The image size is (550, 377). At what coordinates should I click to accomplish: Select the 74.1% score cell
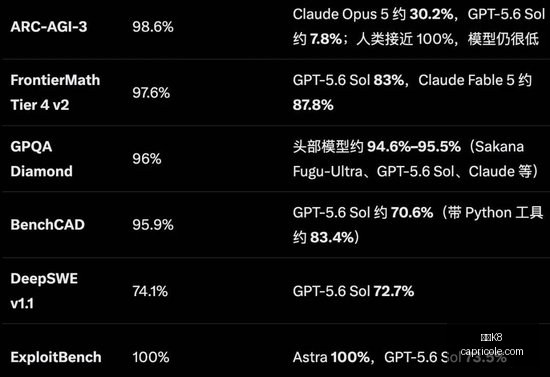(x=150, y=291)
